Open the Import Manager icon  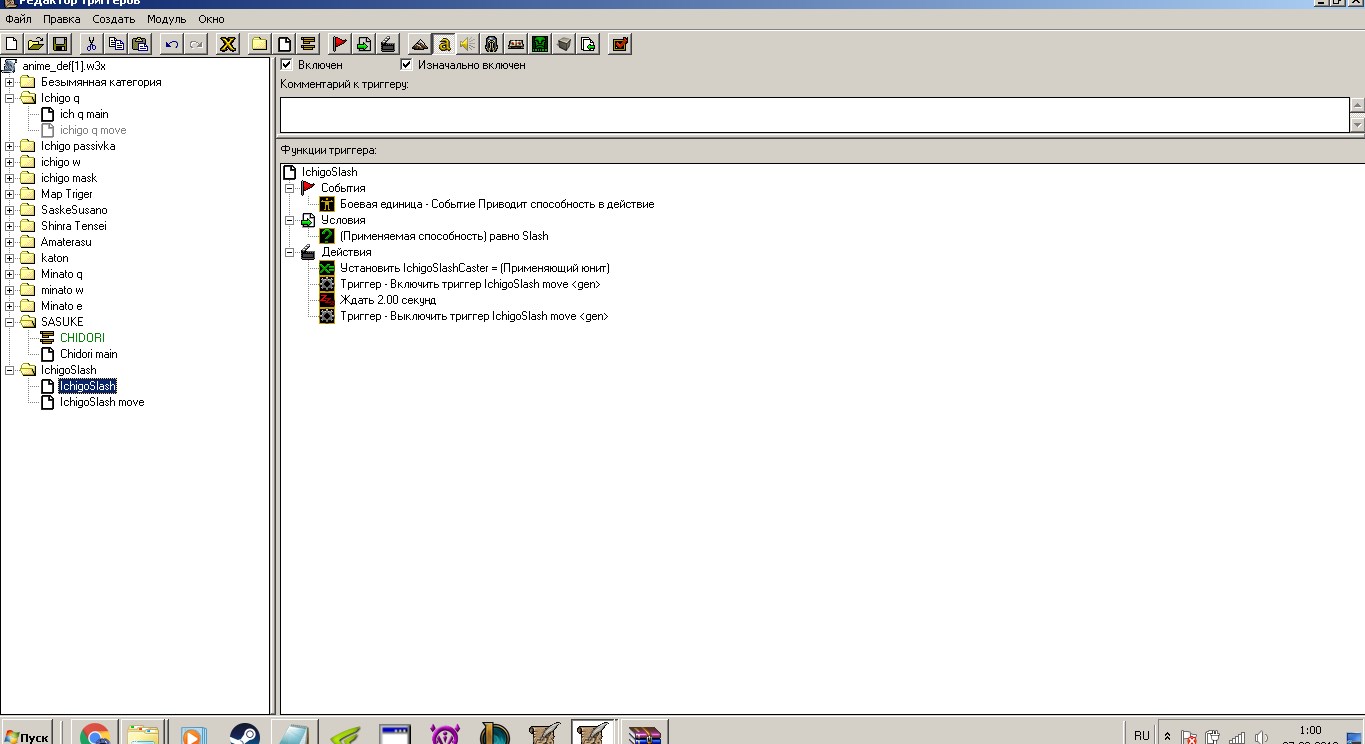tap(588, 44)
